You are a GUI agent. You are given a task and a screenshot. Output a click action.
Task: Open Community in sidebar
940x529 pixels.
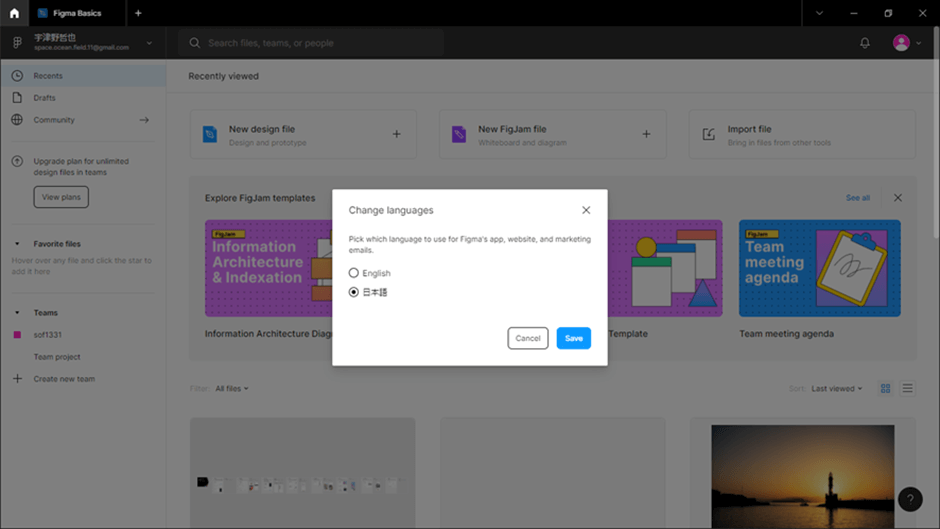coord(83,119)
